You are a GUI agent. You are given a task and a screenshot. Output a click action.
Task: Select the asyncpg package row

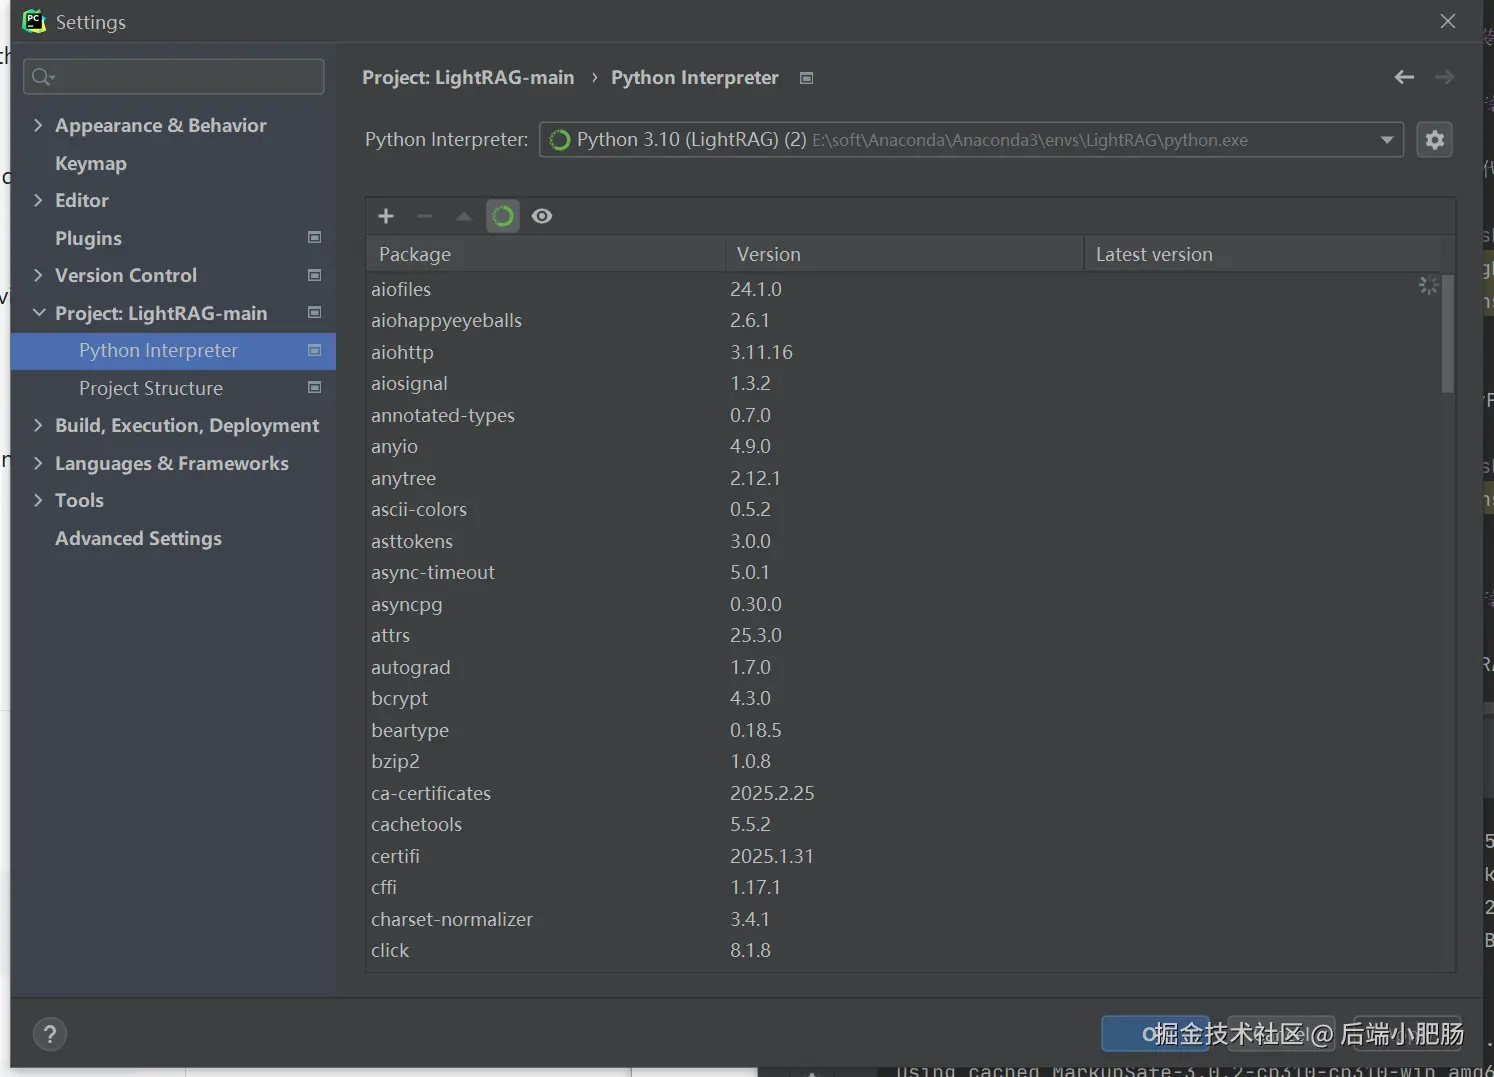[x=904, y=604]
